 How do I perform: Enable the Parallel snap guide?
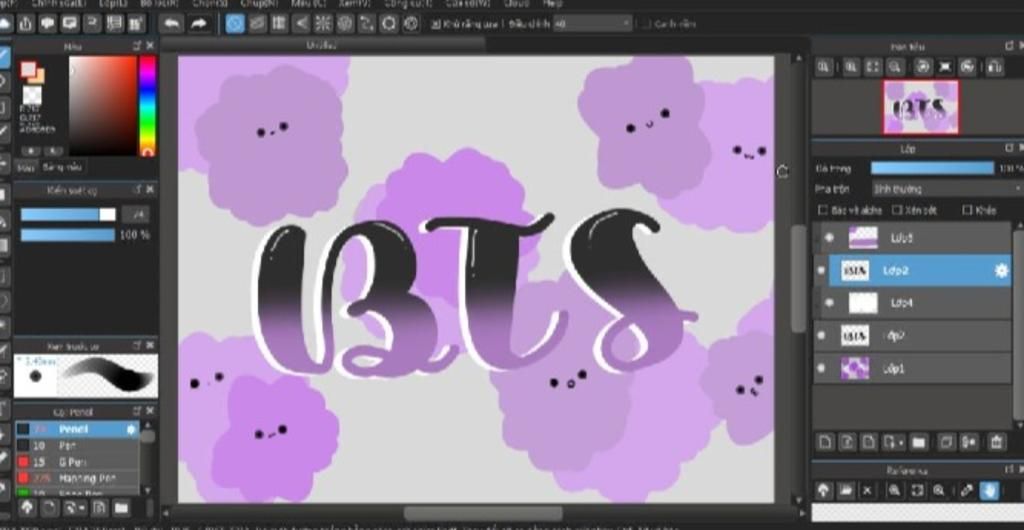point(257,24)
